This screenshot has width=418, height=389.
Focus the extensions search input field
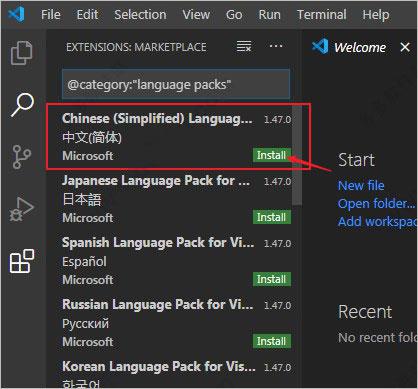click(176, 85)
